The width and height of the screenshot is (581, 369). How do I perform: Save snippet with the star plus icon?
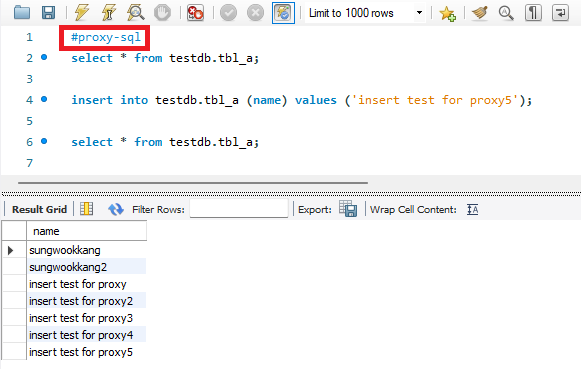coord(448,13)
